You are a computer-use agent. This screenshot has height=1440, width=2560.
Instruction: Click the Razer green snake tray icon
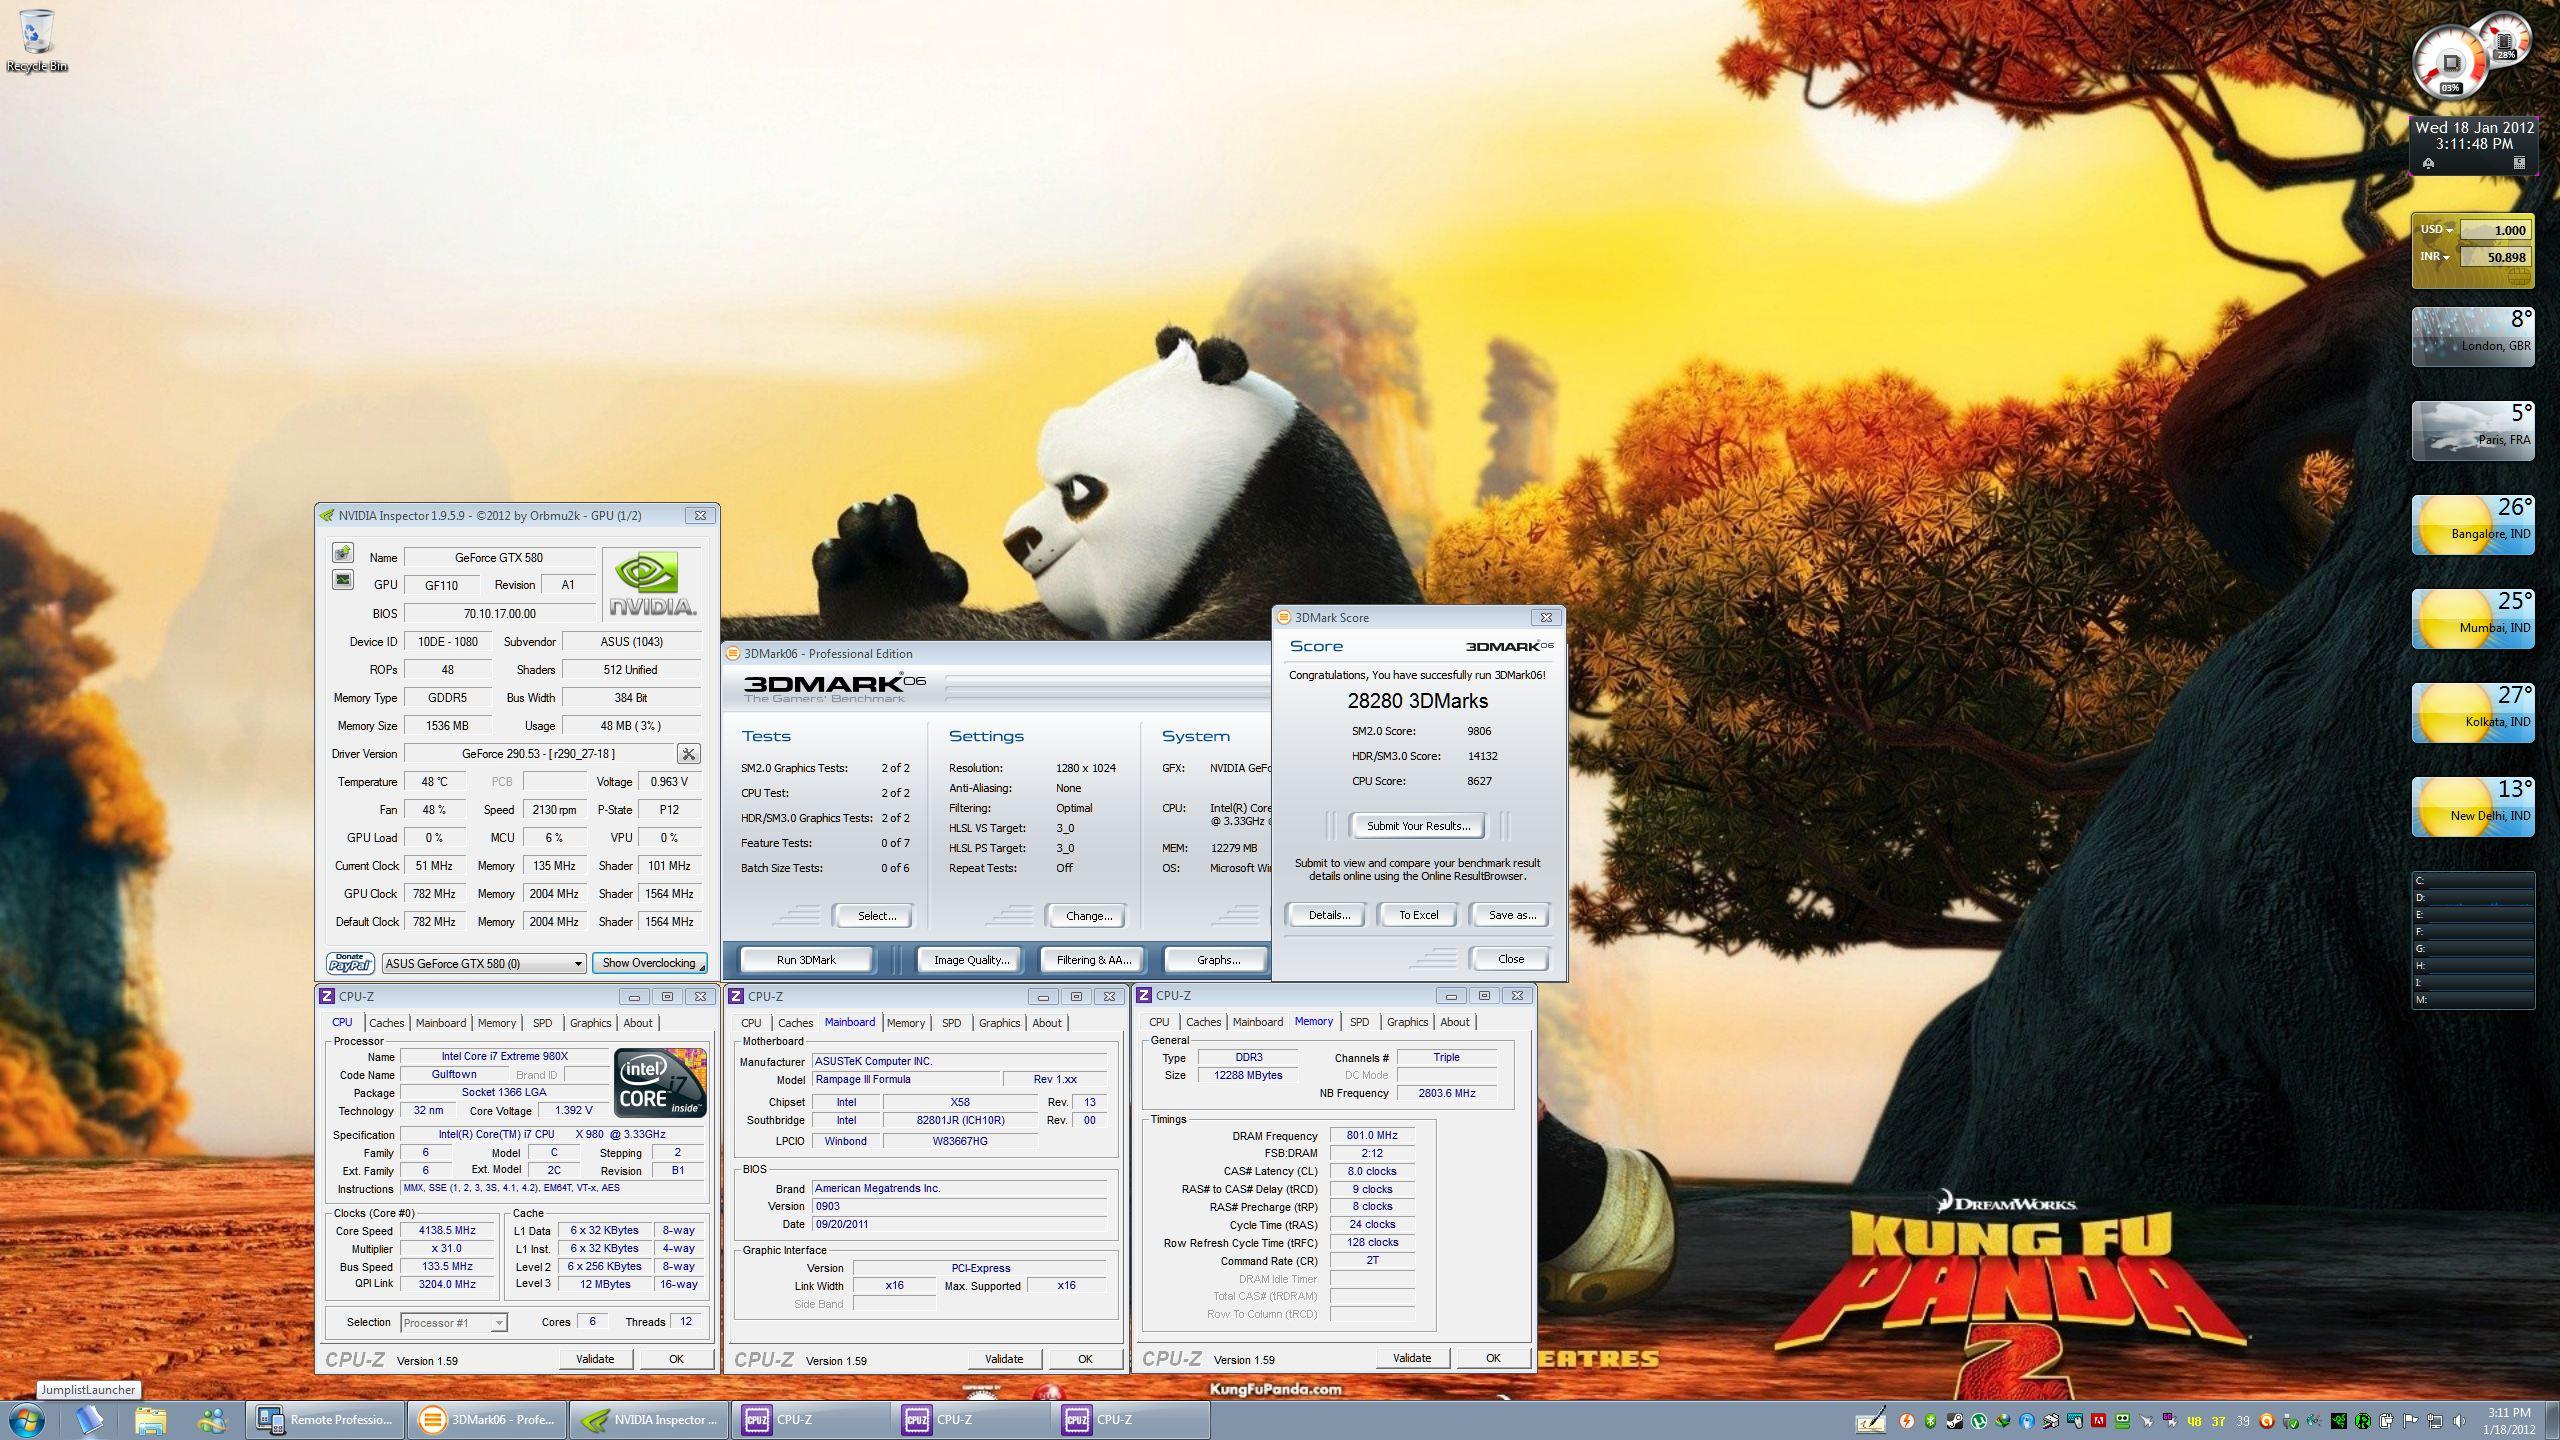[x=2338, y=1421]
